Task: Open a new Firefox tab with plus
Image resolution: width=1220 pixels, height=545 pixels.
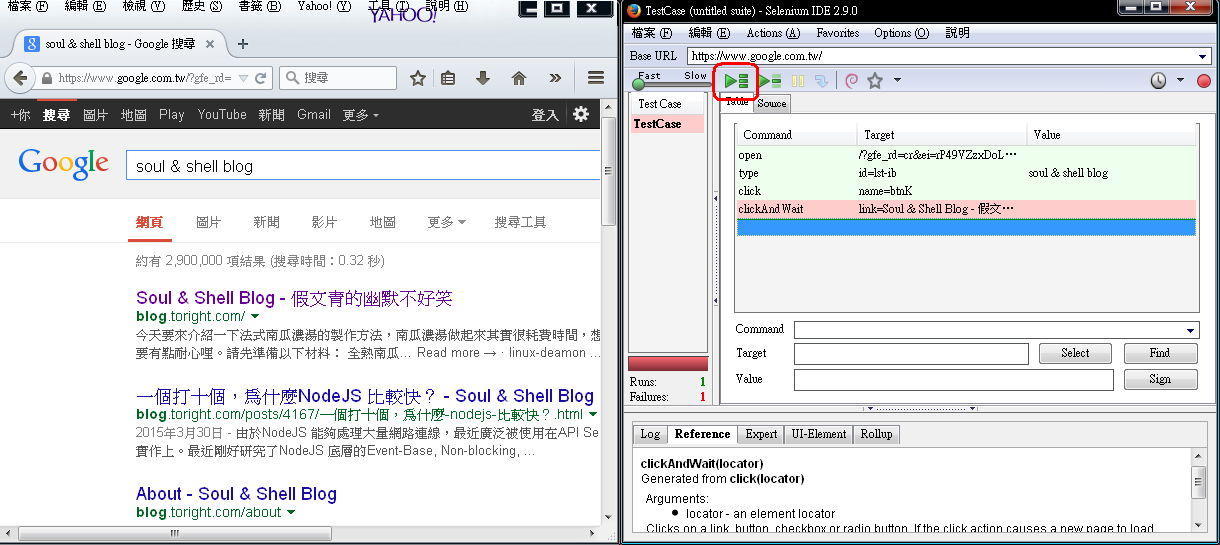Action: coord(243,44)
